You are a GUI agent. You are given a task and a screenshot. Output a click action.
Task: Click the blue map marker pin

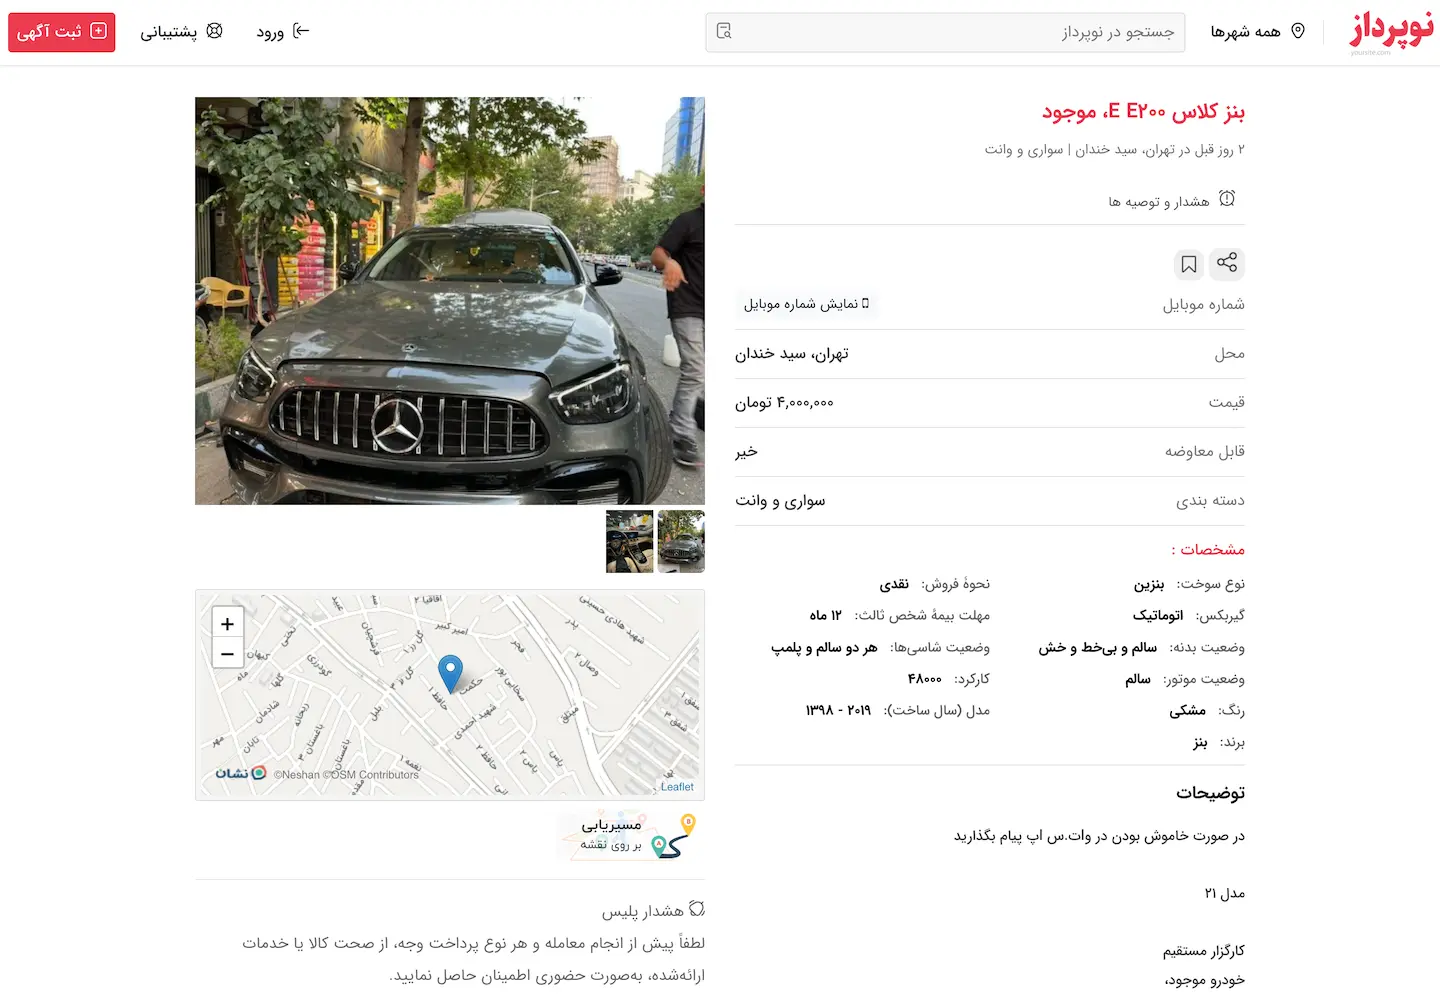pyautogui.click(x=451, y=674)
